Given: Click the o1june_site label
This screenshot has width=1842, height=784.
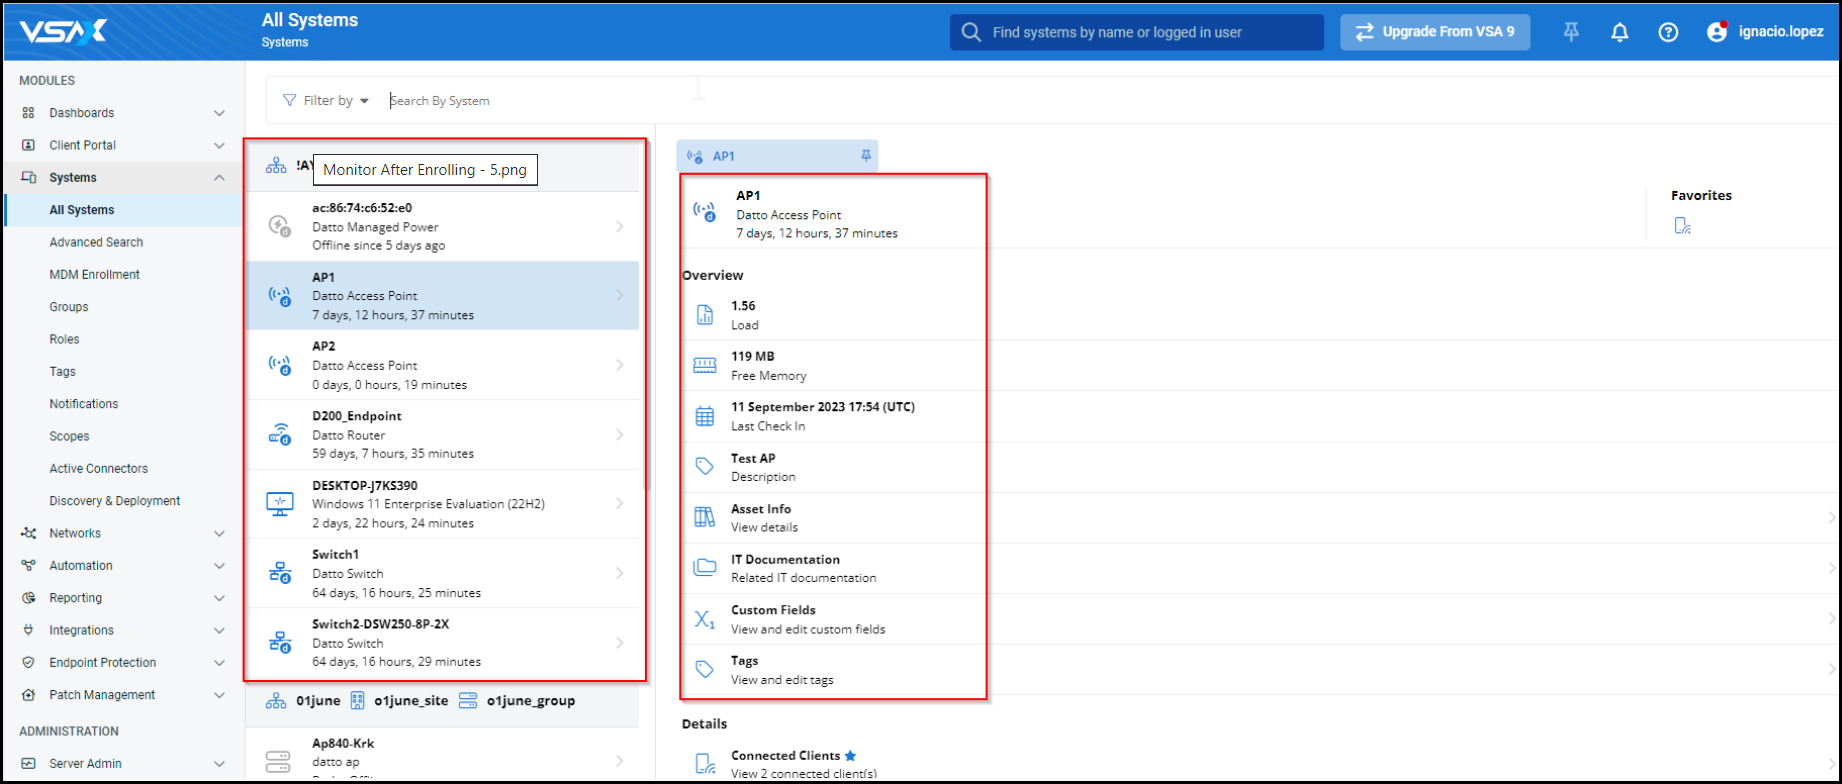Looking at the screenshot, I should pyautogui.click(x=411, y=701).
